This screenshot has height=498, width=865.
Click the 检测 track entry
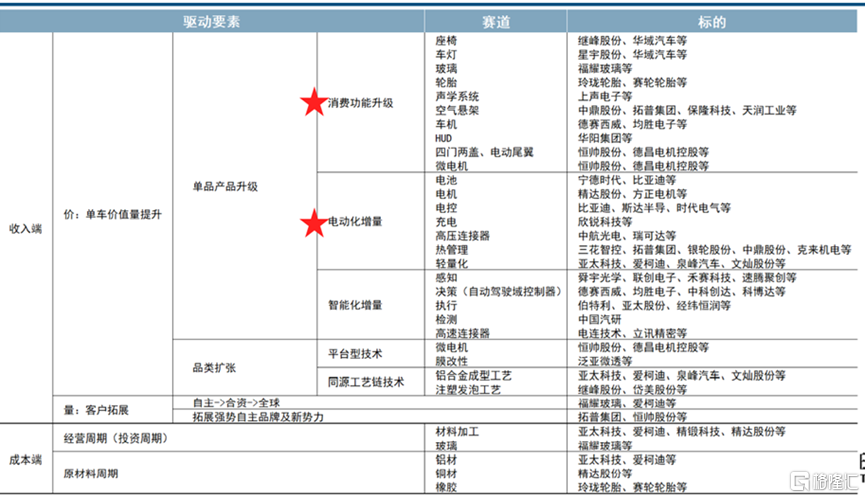click(x=446, y=319)
